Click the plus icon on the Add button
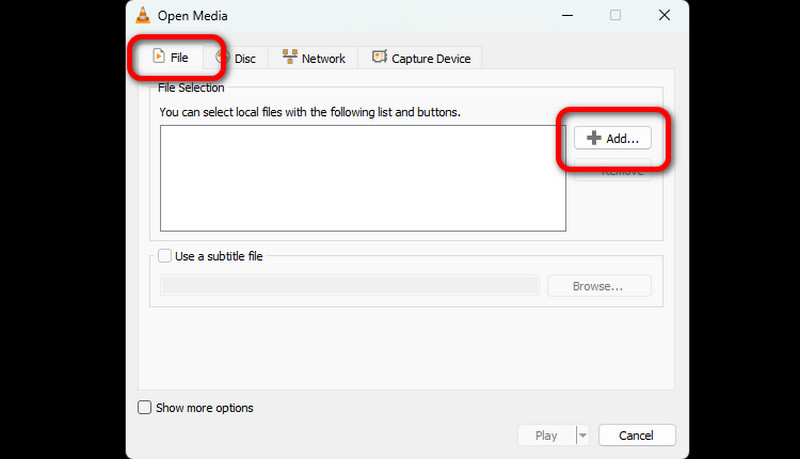Screen dimensions: 800x459 [594, 139]
